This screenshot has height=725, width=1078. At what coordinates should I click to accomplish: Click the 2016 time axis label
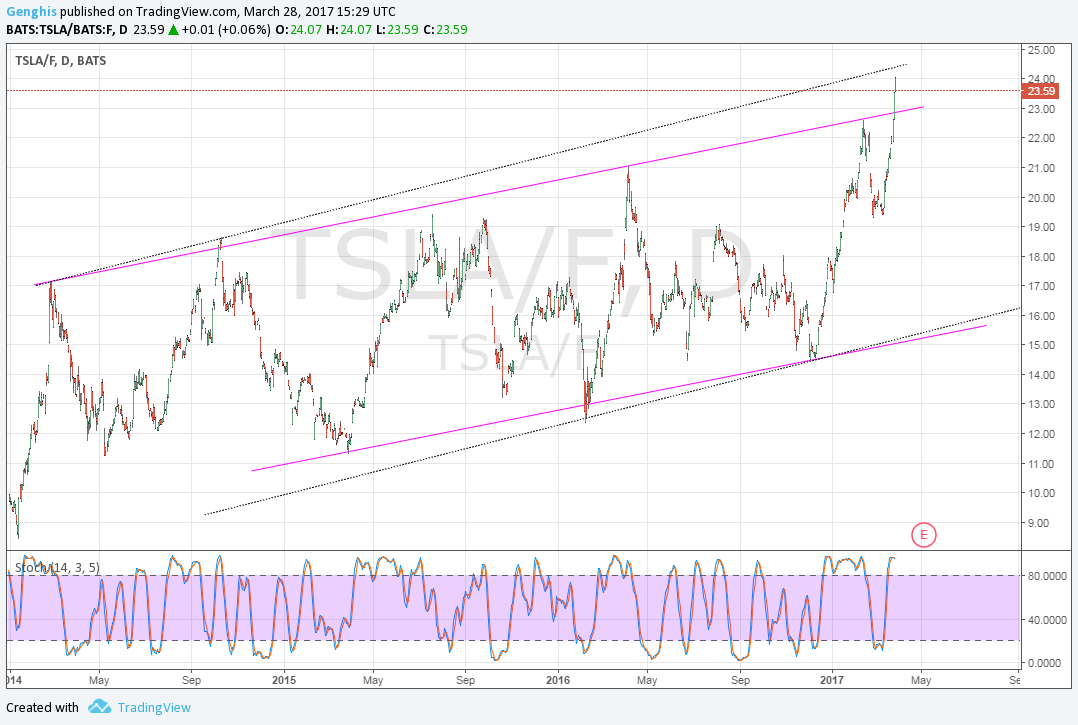tap(558, 680)
